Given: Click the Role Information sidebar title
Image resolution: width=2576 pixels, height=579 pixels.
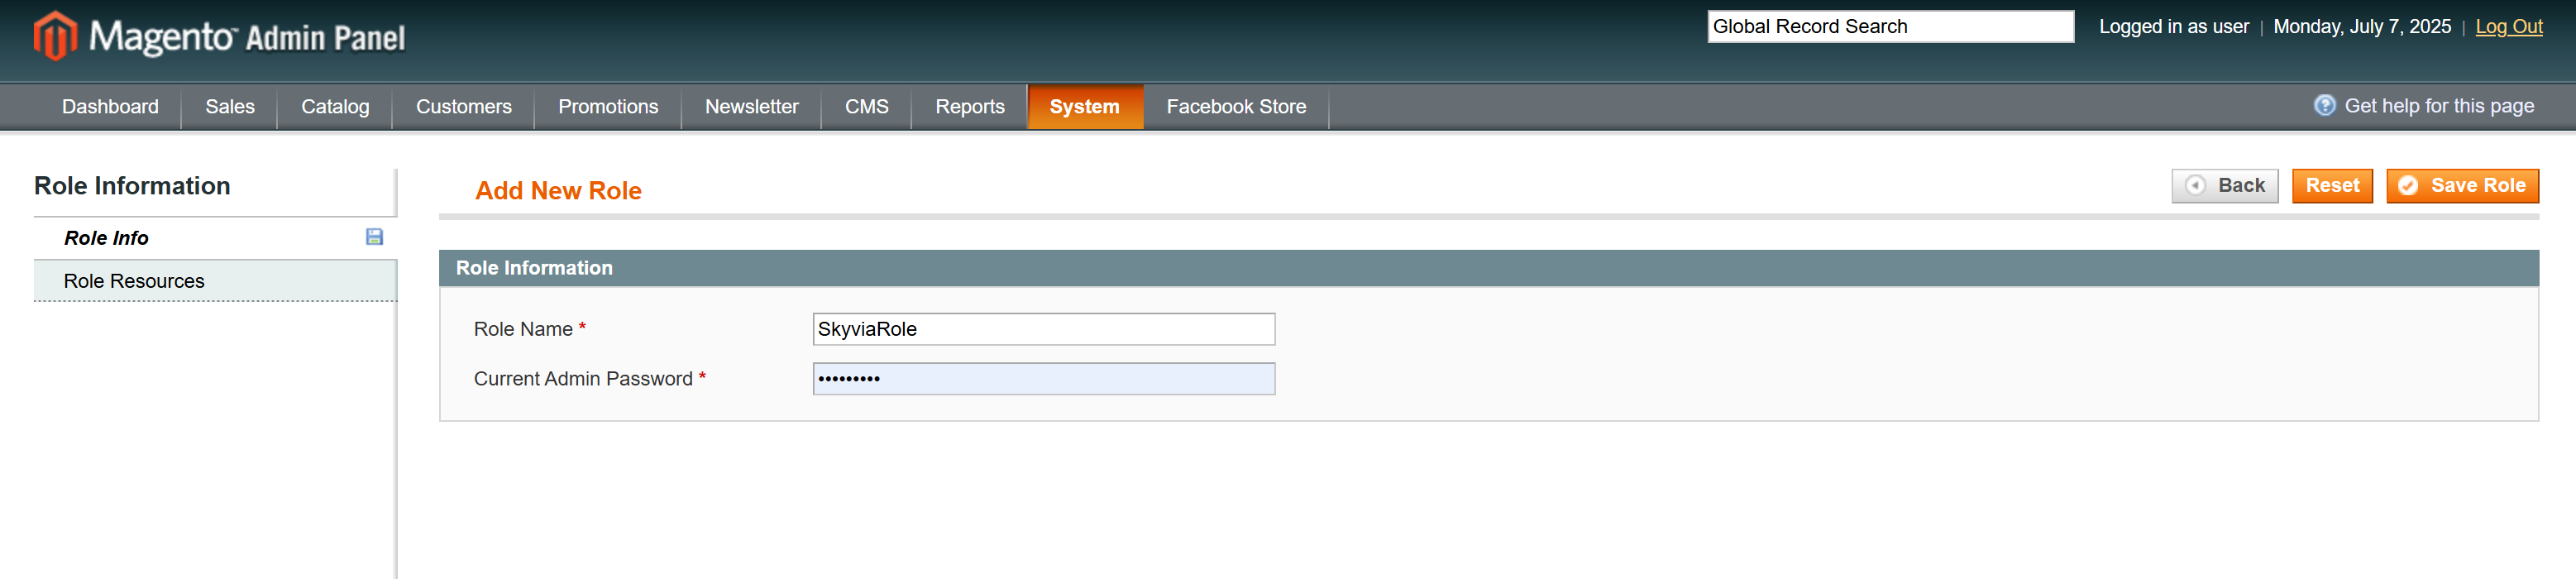Looking at the screenshot, I should pyautogui.click(x=132, y=186).
